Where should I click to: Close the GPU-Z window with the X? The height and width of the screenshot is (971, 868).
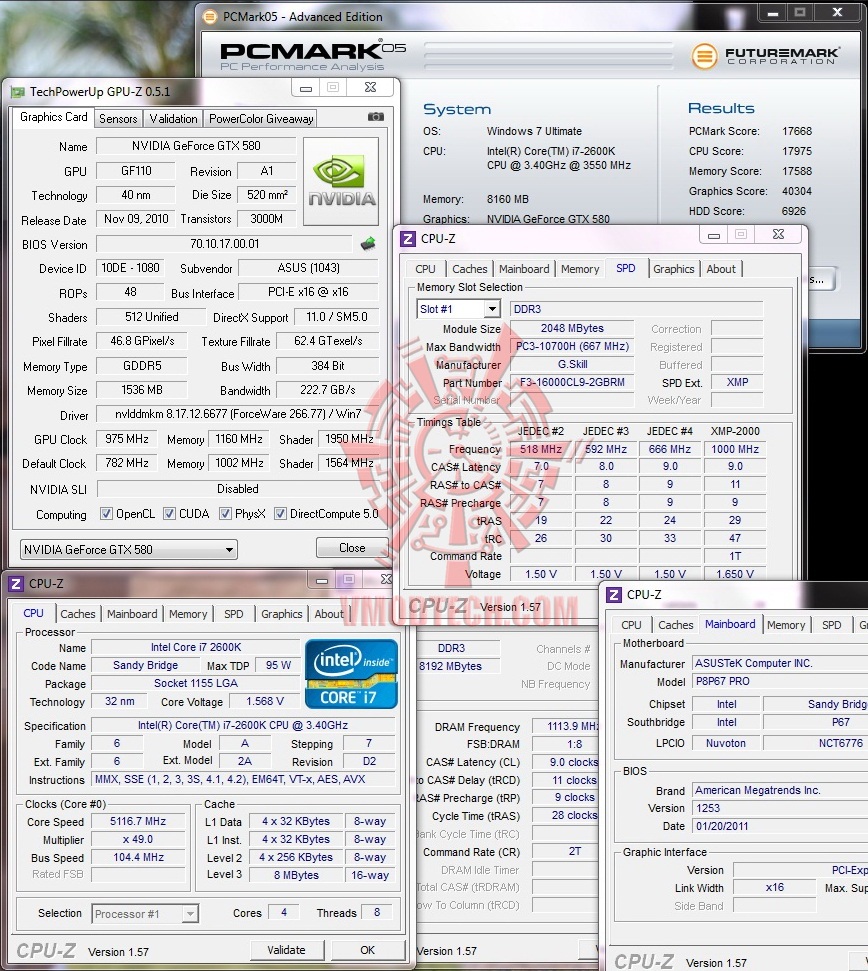pyautogui.click(x=370, y=87)
